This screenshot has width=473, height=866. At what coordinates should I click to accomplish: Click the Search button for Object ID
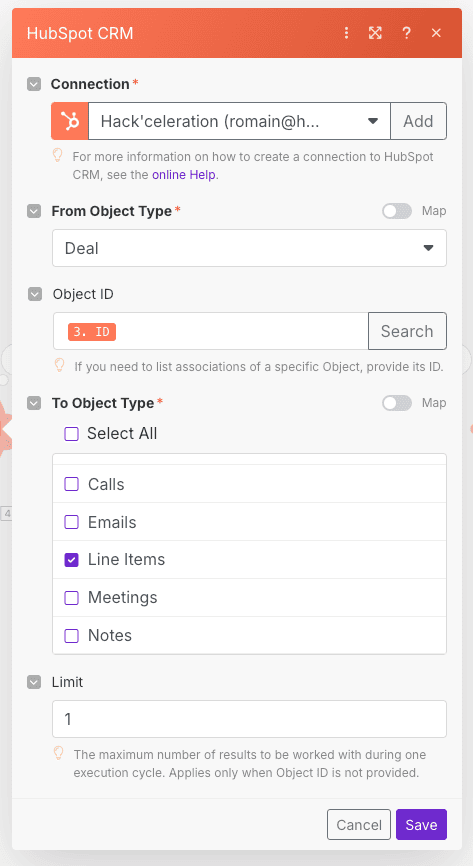coord(407,331)
